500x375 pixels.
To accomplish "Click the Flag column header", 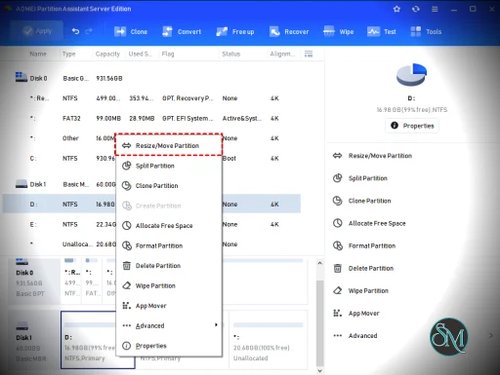I will 168,54.
